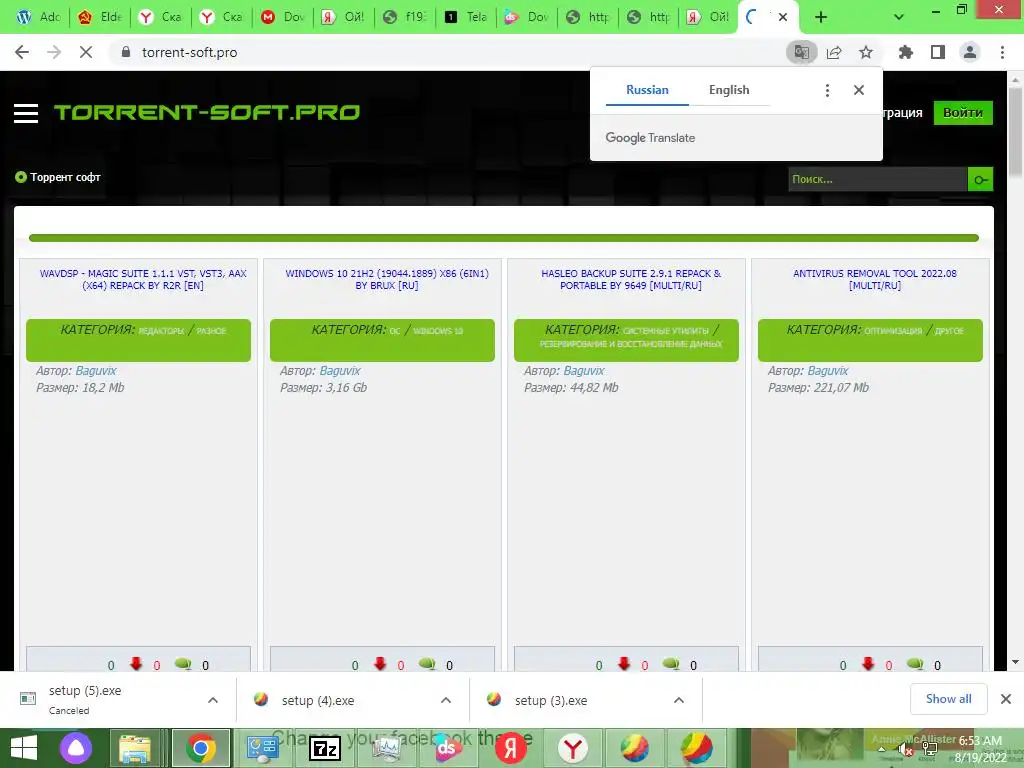Open the red Yandex taskbar icon
1024x768 pixels.
(510, 748)
